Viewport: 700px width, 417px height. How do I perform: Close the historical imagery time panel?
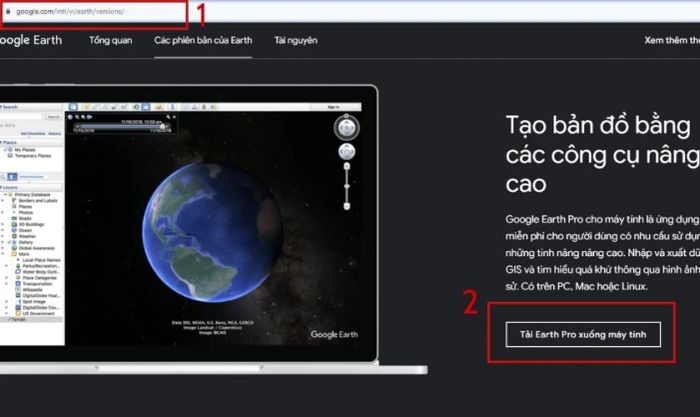tap(174, 117)
